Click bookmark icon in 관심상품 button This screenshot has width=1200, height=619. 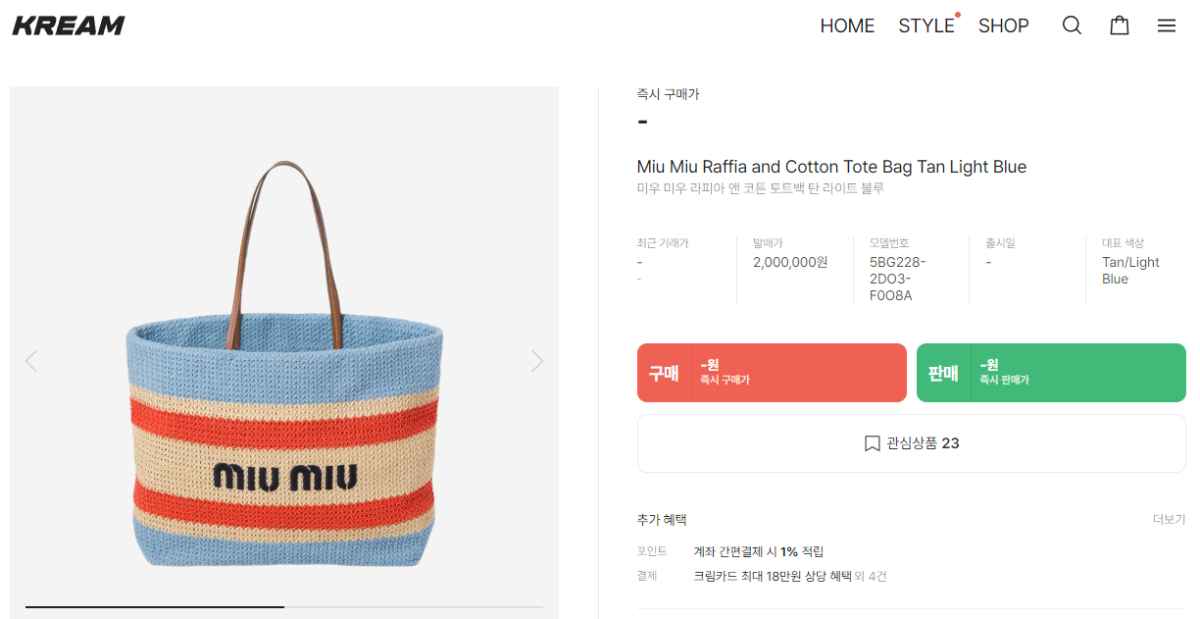tap(872, 443)
